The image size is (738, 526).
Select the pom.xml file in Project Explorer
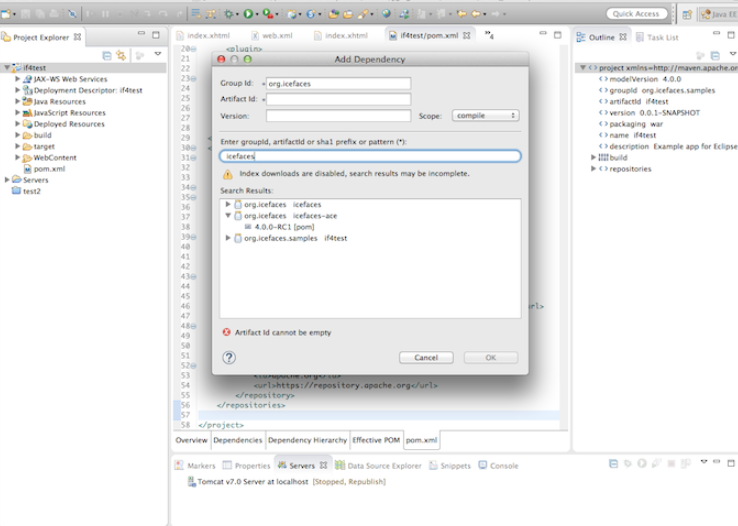click(x=48, y=169)
